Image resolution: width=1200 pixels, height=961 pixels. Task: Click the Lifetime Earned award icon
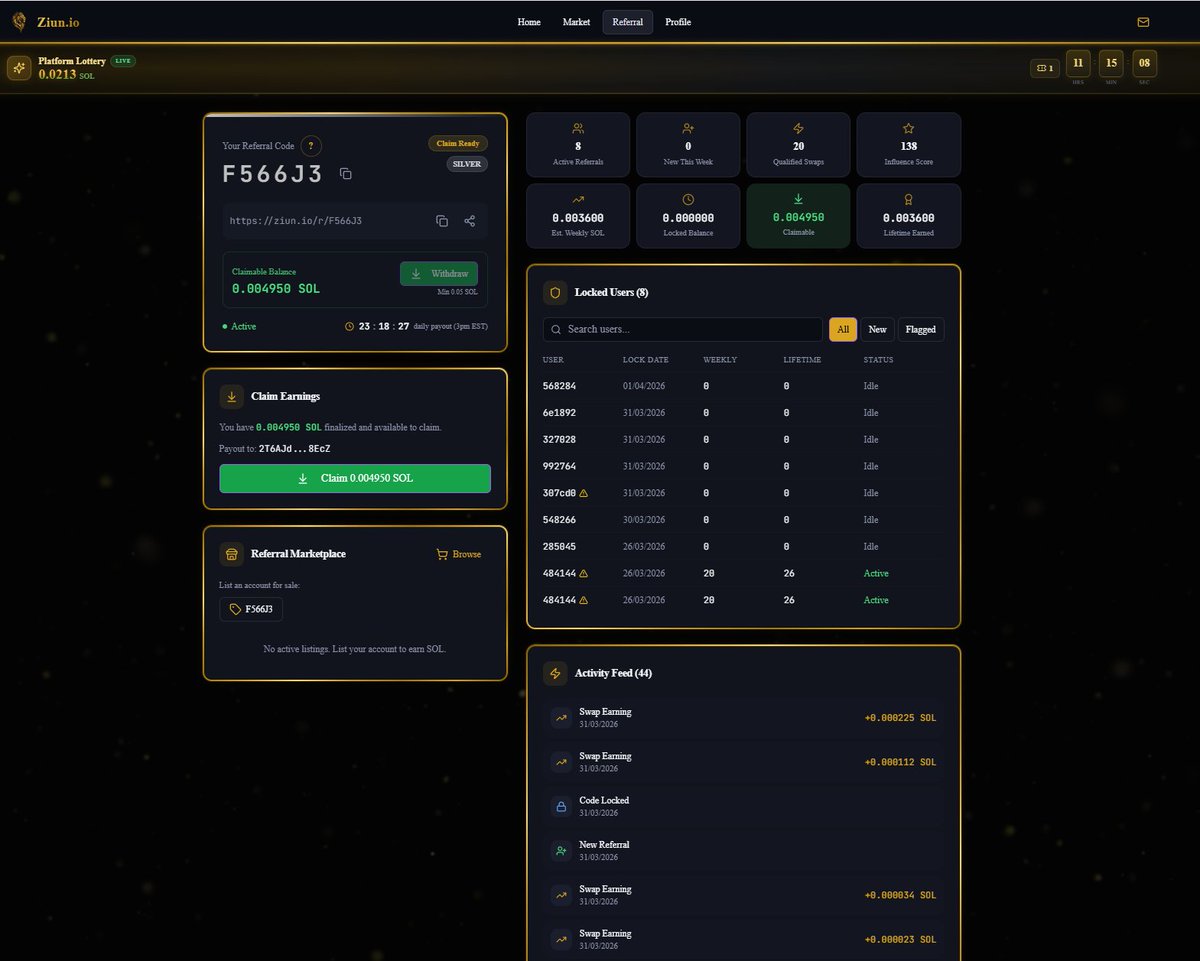[909, 199]
